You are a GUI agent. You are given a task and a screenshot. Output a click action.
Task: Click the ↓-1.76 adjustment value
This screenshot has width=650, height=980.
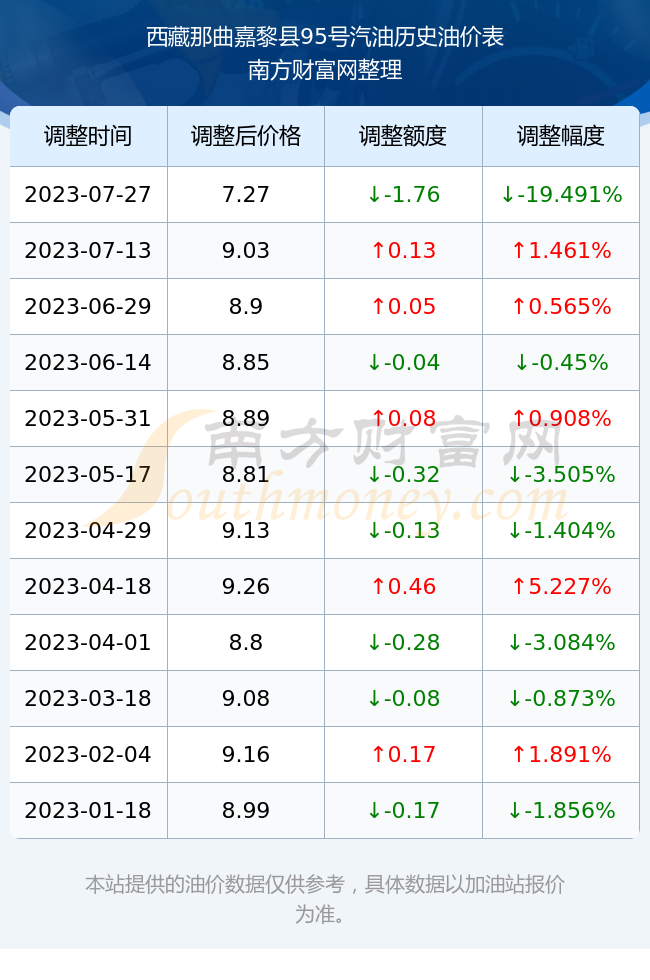[403, 194]
